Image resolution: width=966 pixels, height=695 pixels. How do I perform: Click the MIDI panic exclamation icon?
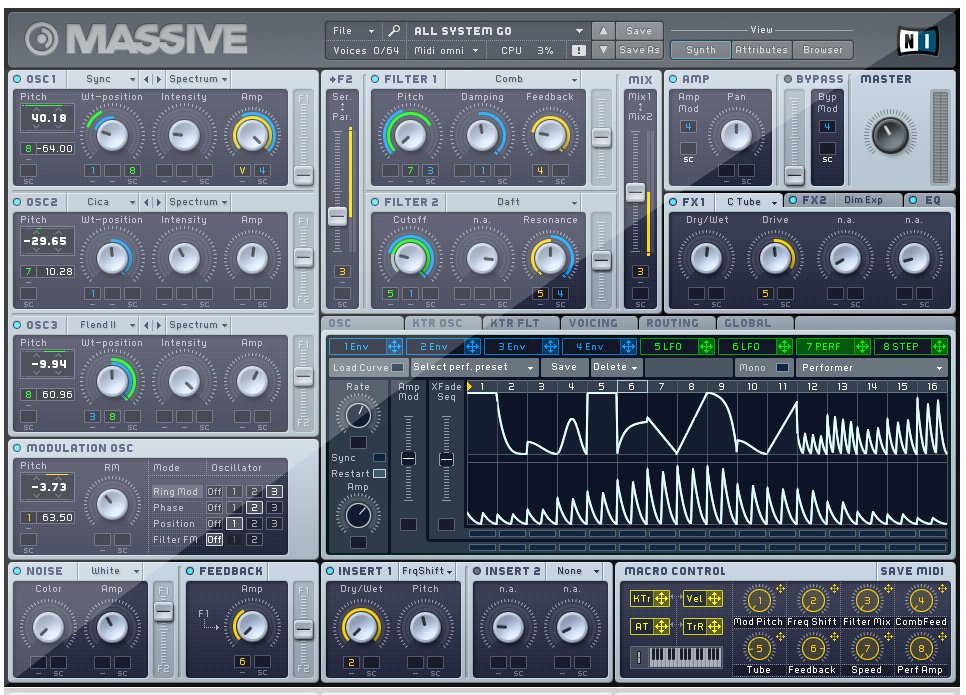point(578,51)
